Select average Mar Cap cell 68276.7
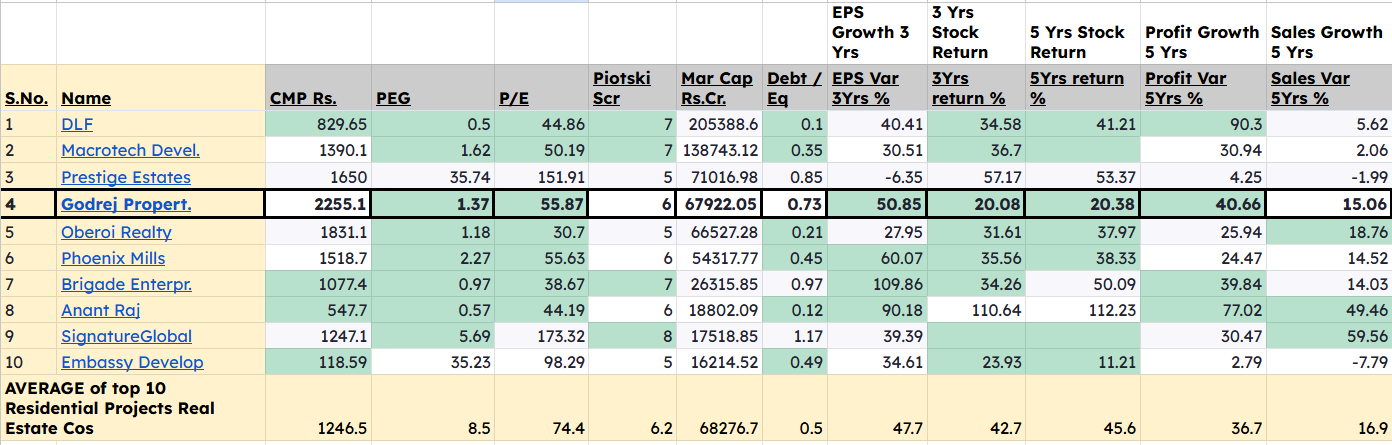The height and width of the screenshot is (445, 1392). point(719,408)
